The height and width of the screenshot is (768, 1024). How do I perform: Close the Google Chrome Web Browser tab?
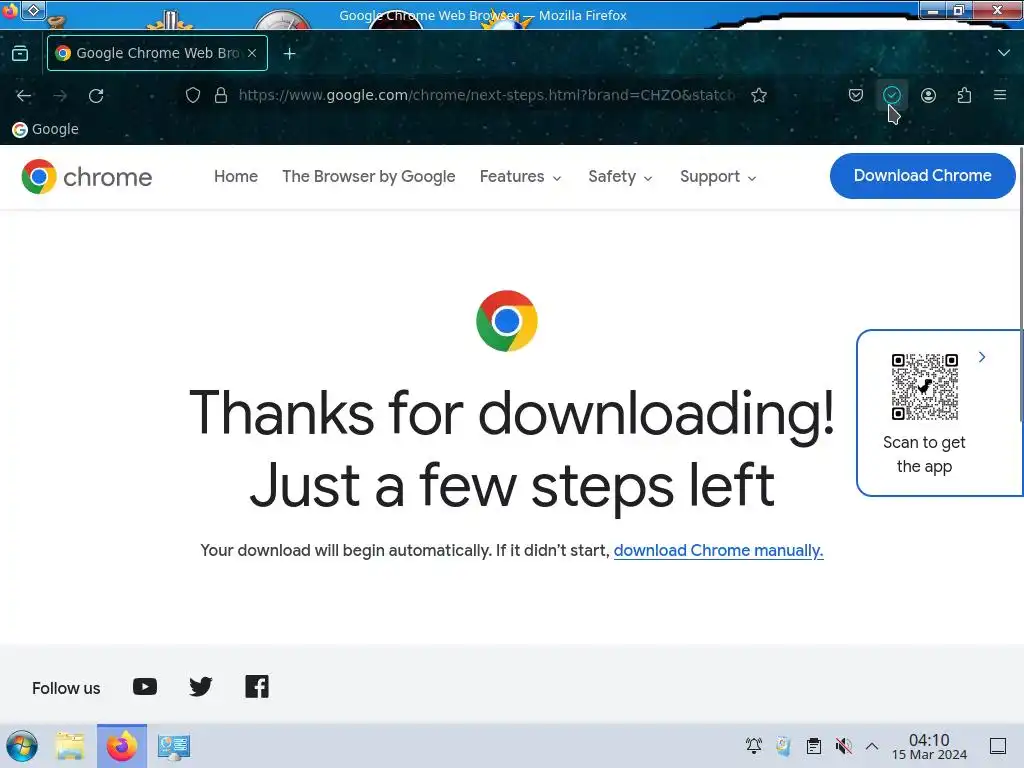[x=252, y=53]
